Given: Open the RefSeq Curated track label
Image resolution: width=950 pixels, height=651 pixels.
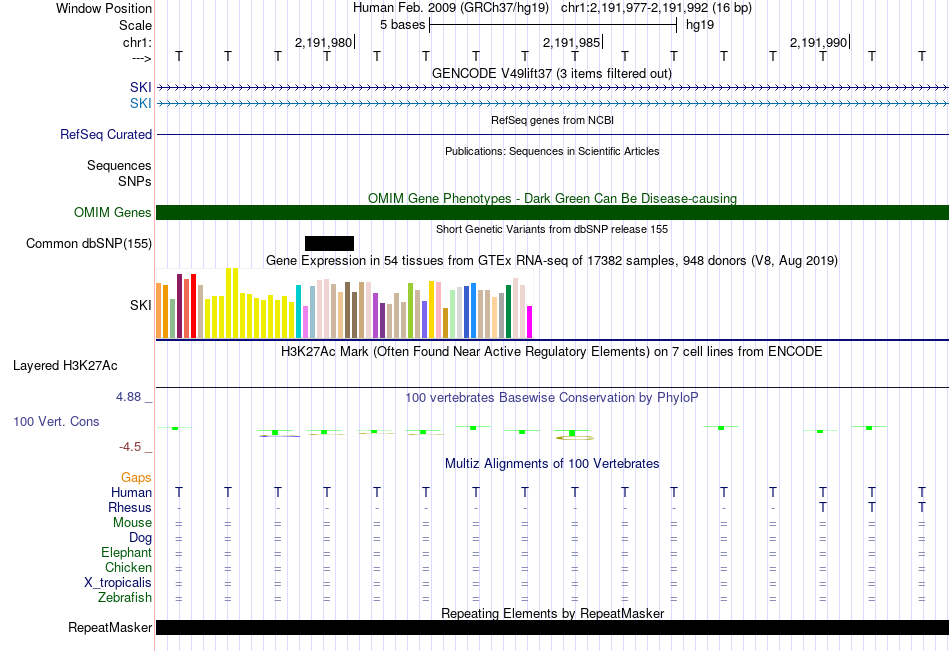Looking at the screenshot, I should click(x=105, y=135).
